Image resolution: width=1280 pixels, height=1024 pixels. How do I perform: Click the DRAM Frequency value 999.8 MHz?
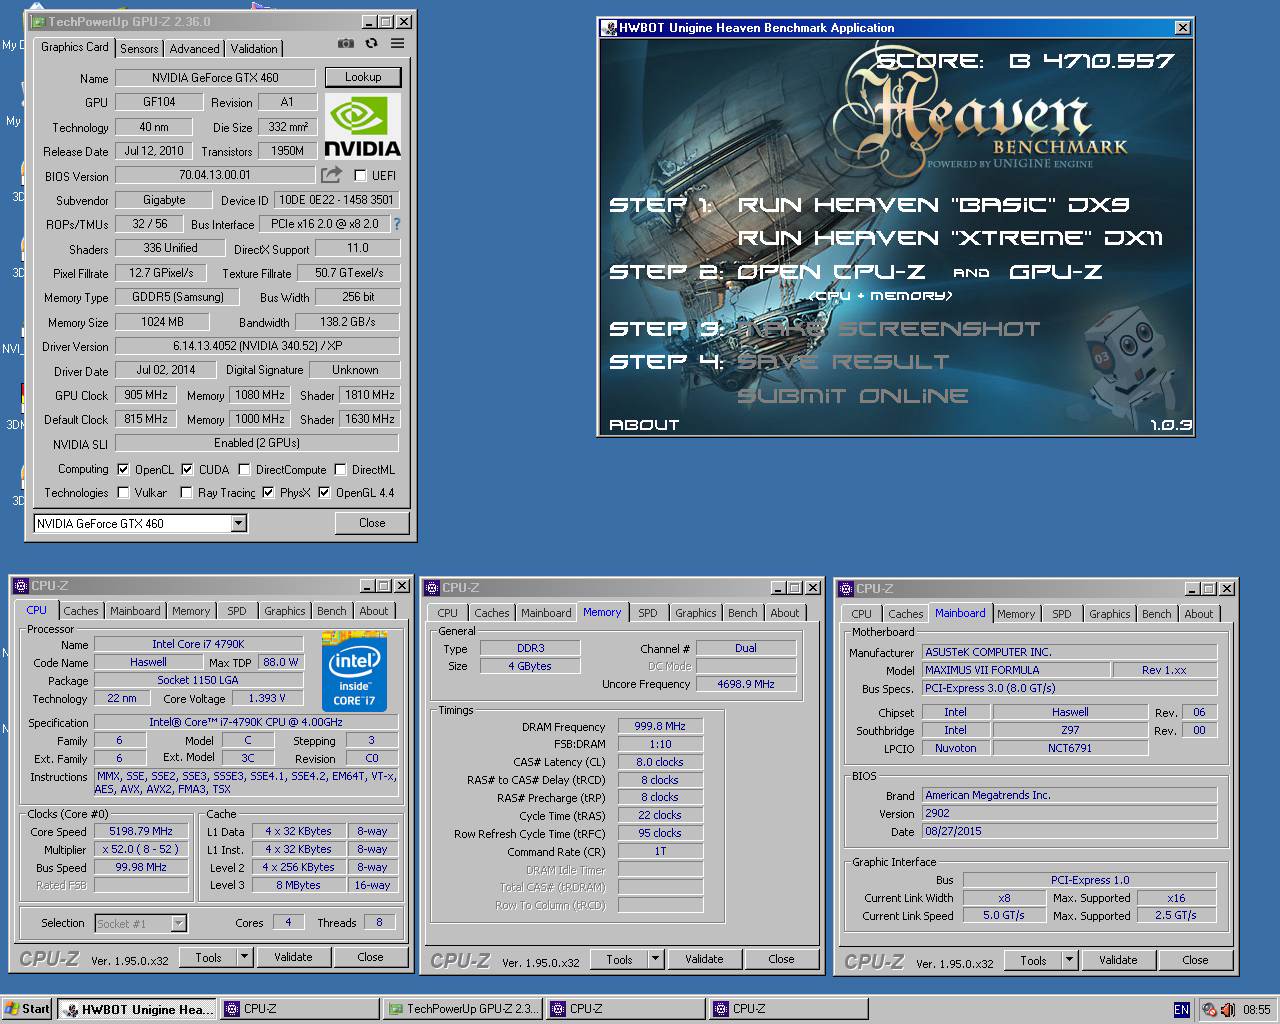point(660,727)
